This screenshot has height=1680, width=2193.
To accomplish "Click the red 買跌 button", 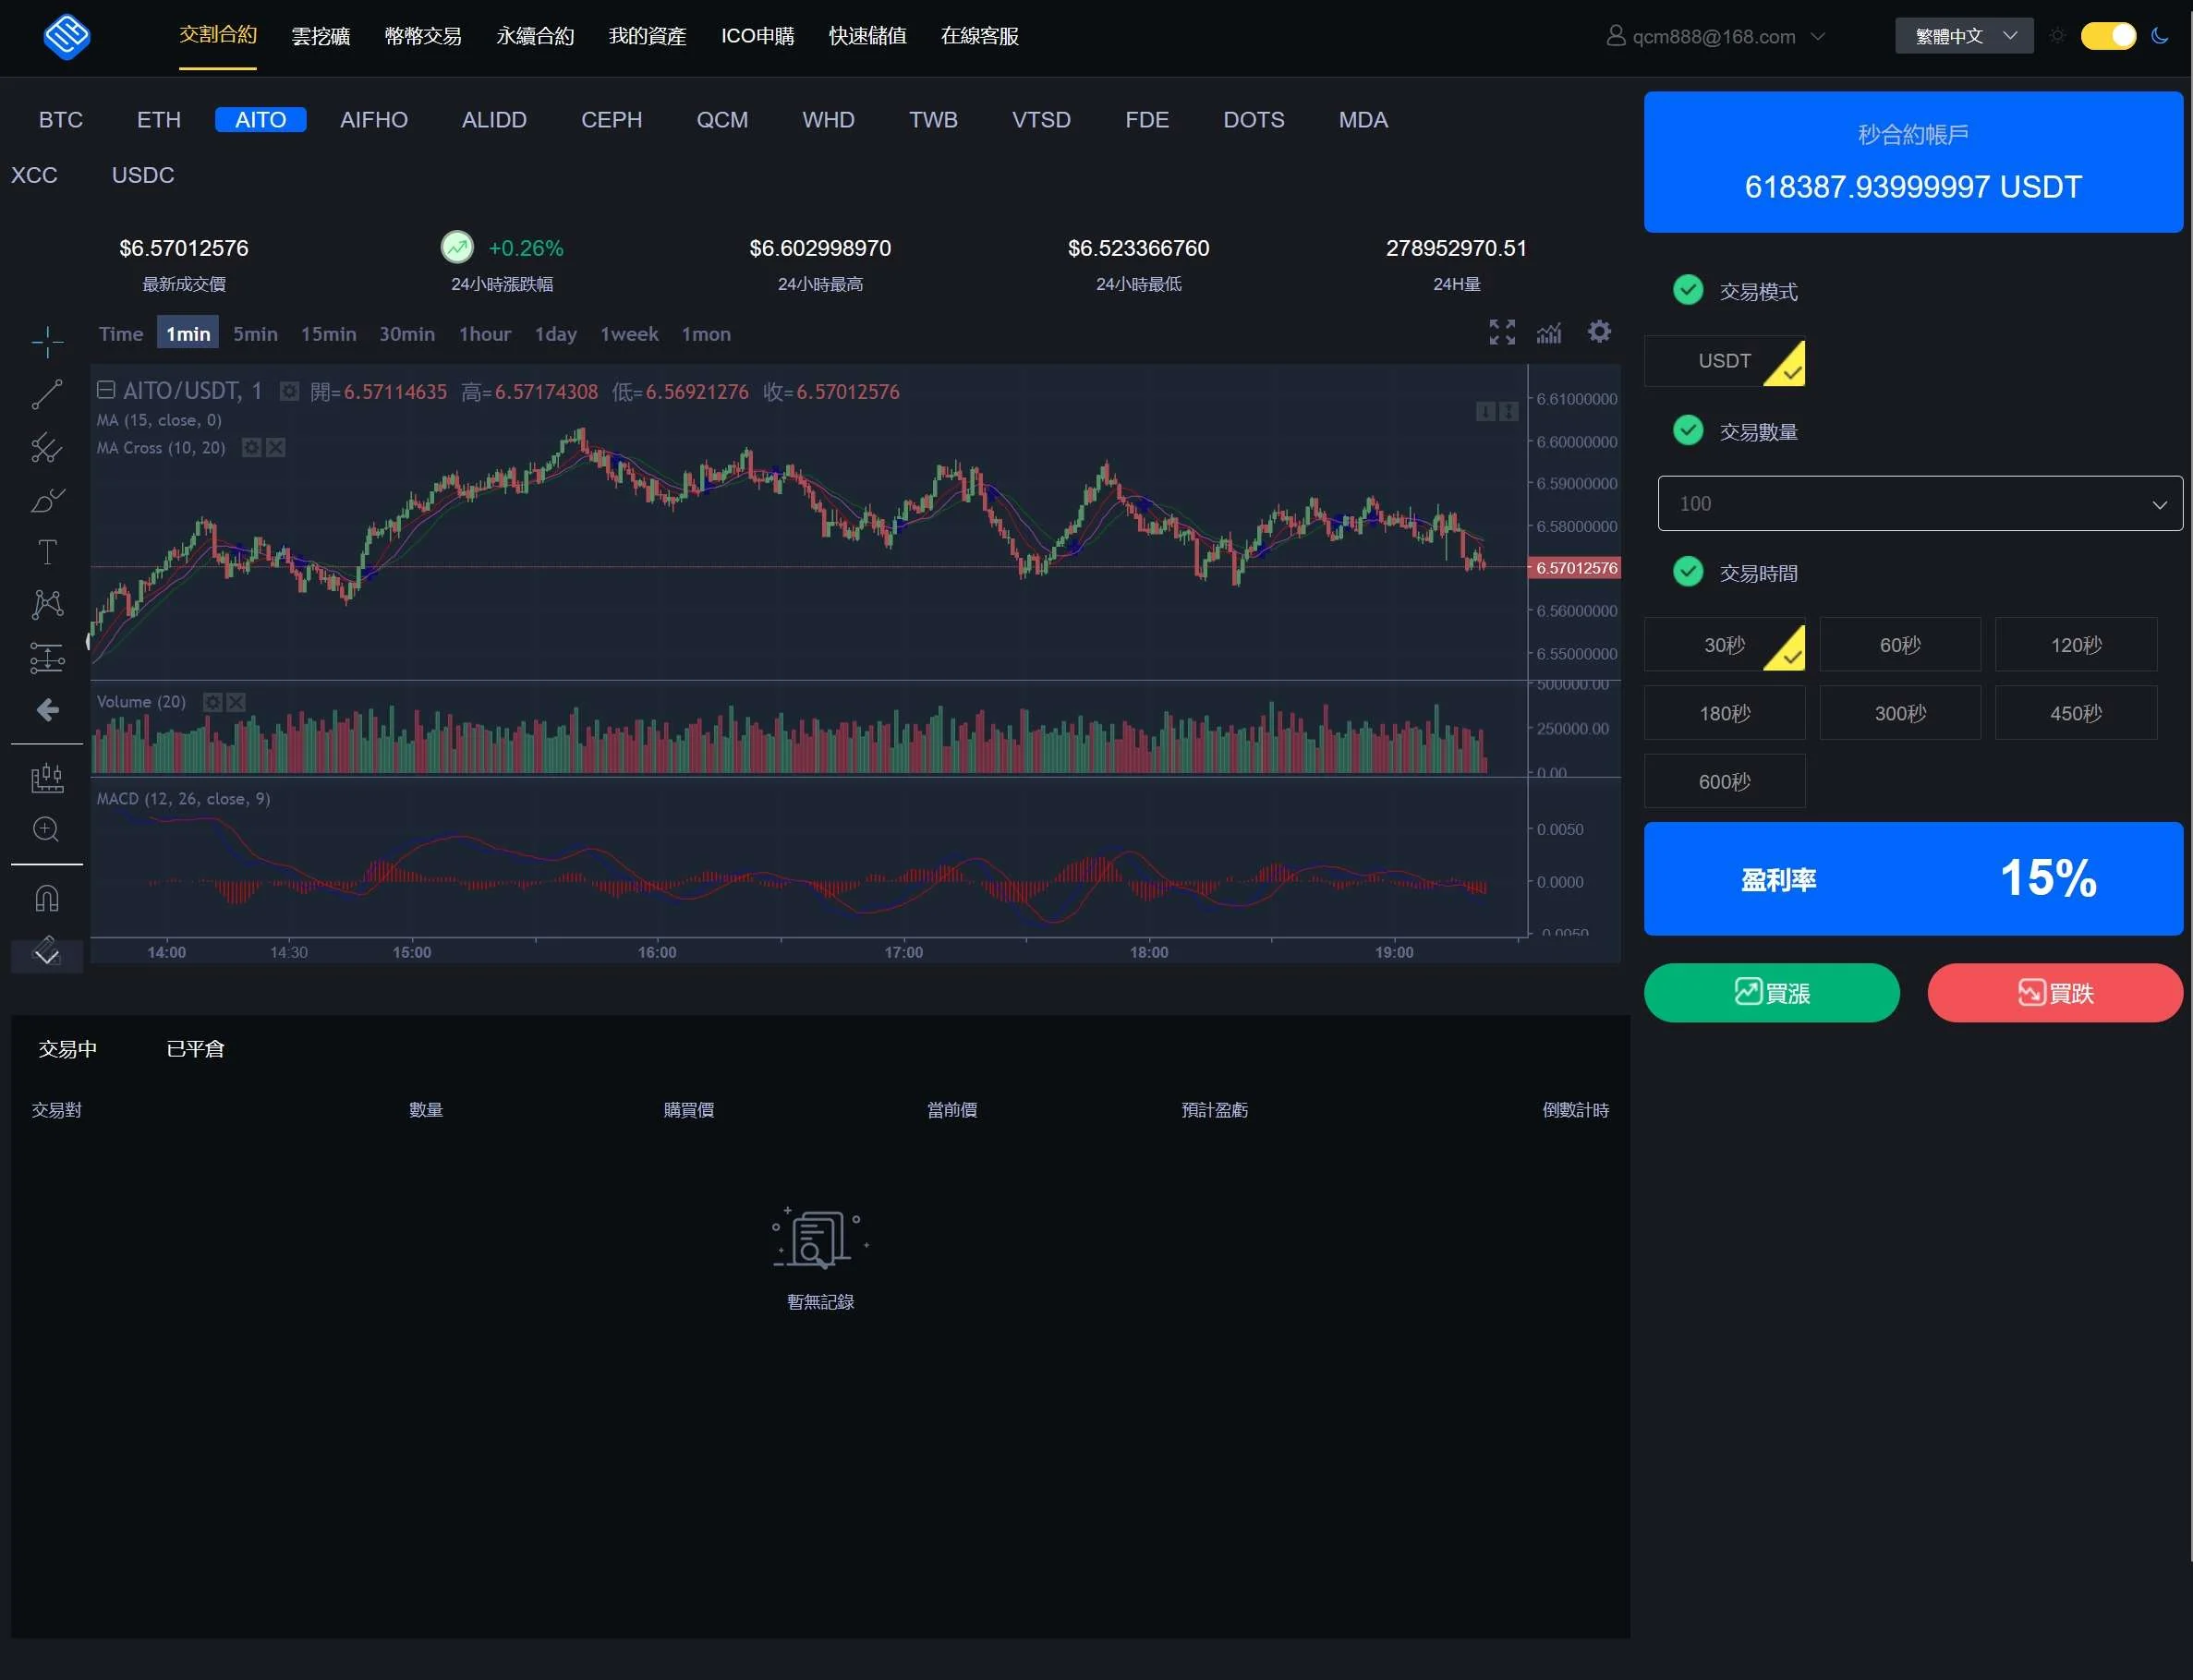I will [x=2054, y=993].
